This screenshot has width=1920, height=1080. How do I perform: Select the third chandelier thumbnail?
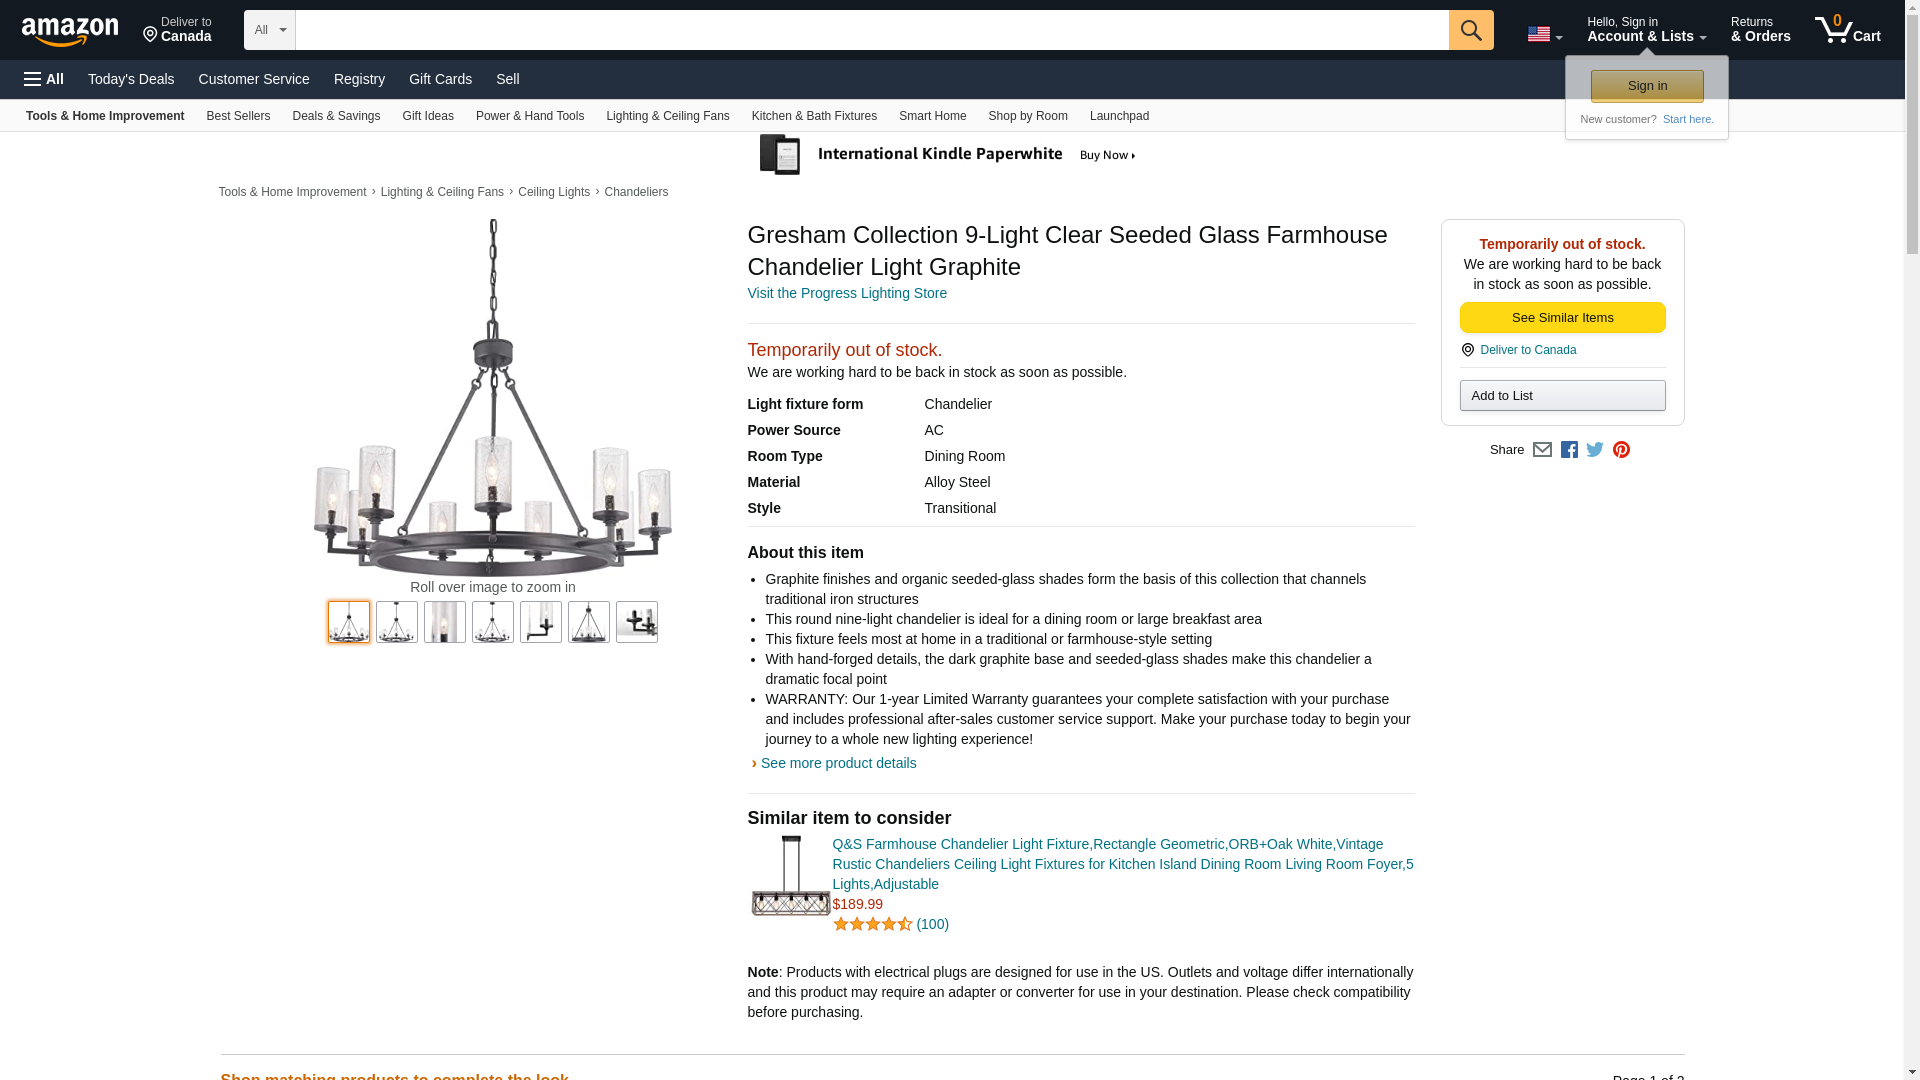point(445,622)
